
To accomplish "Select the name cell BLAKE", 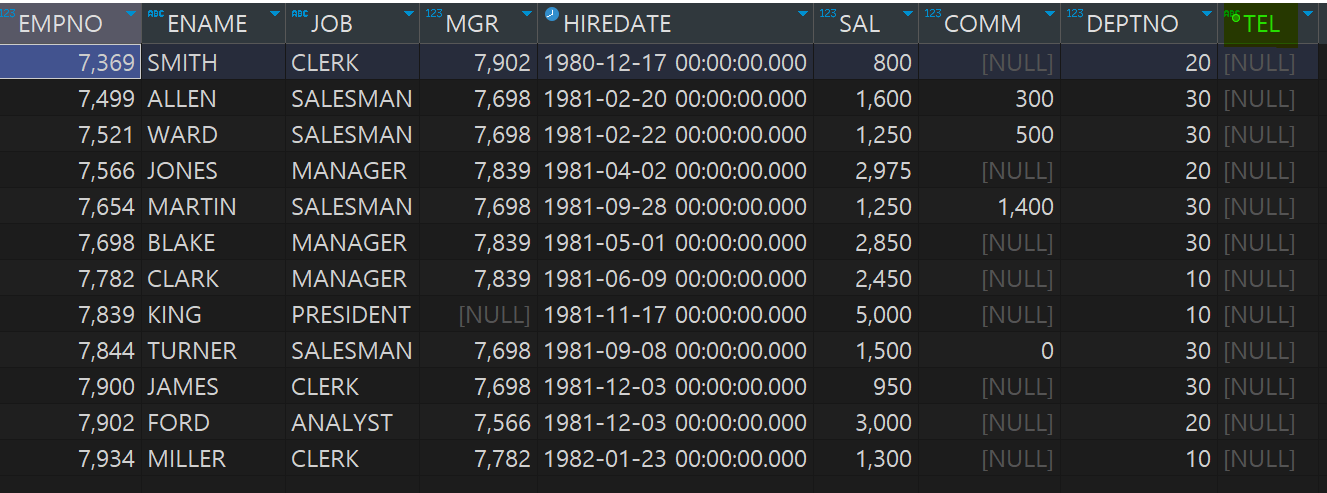I will [214, 243].
